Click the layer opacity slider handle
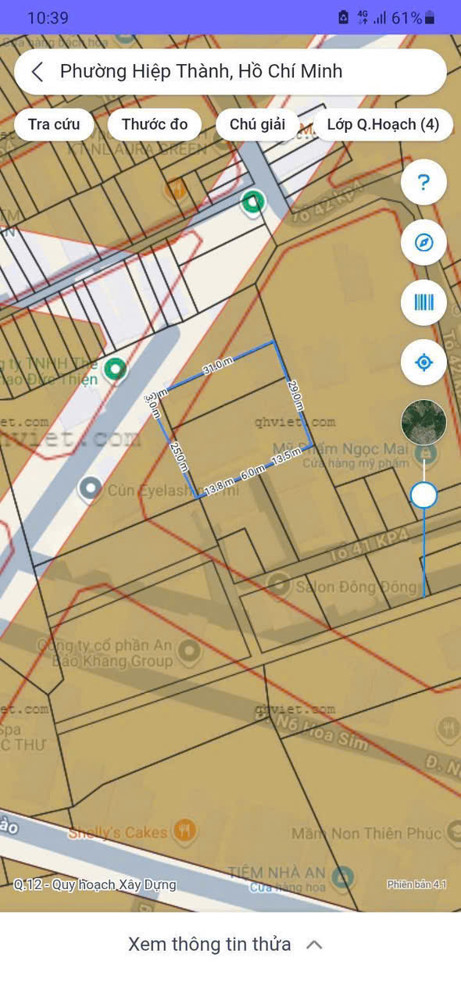The height and width of the screenshot is (1000, 461). [423, 495]
